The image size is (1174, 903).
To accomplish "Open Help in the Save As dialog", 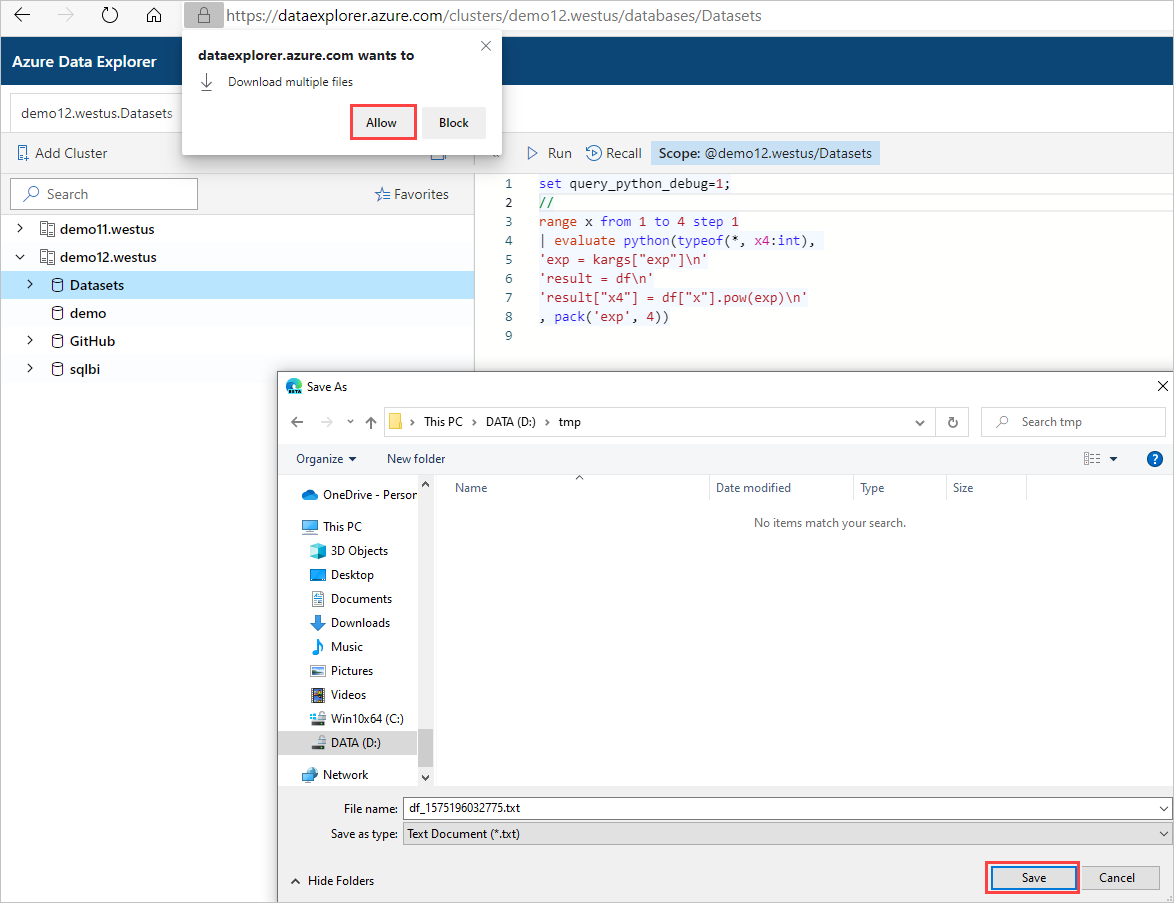I will pyautogui.click(x=1155, y=458).
